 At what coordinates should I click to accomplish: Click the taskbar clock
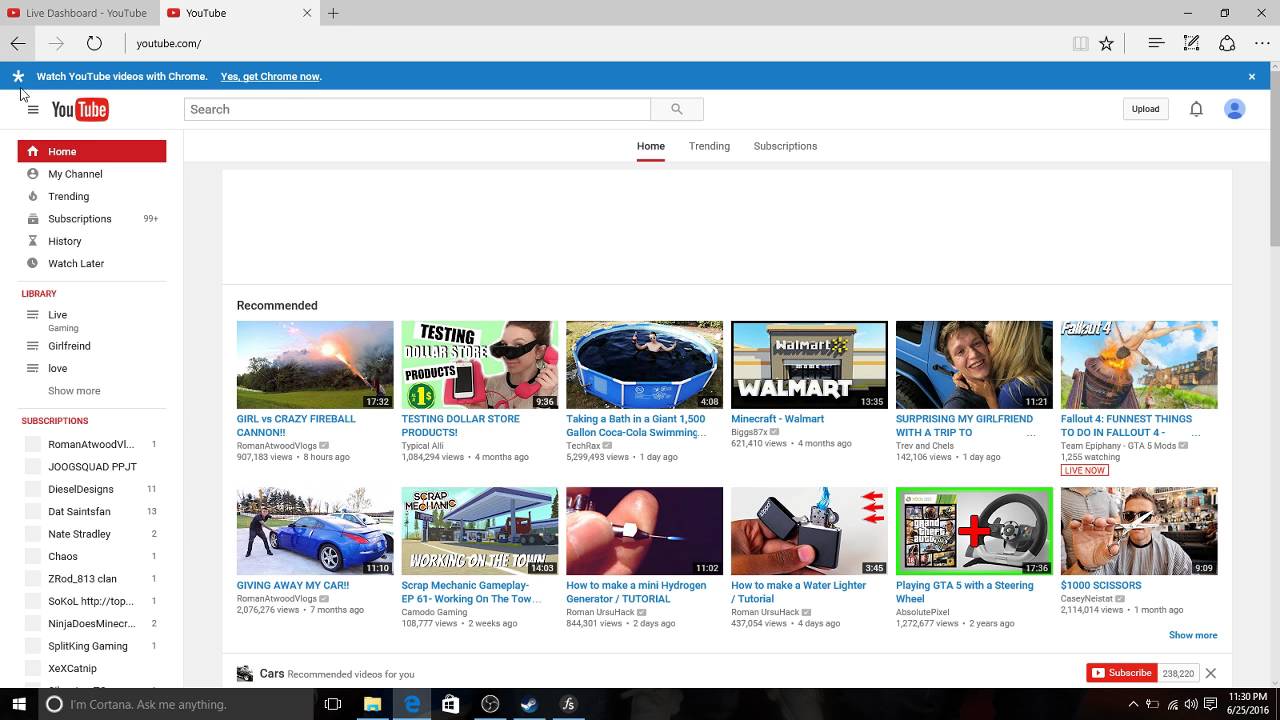pyautogui.click(x=1247, y=704)
